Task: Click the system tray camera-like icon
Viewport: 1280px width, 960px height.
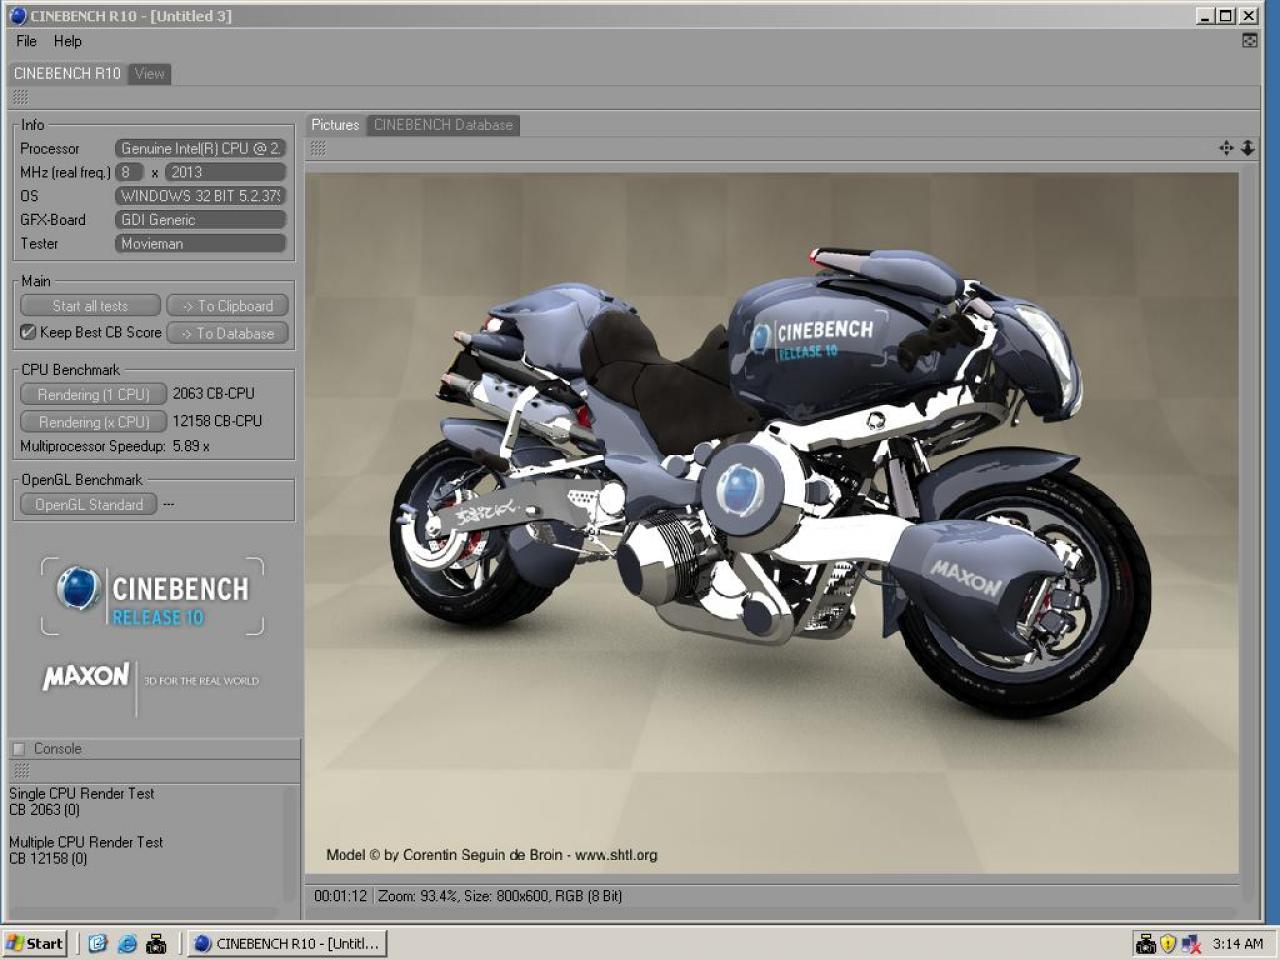Action: 1146,943
